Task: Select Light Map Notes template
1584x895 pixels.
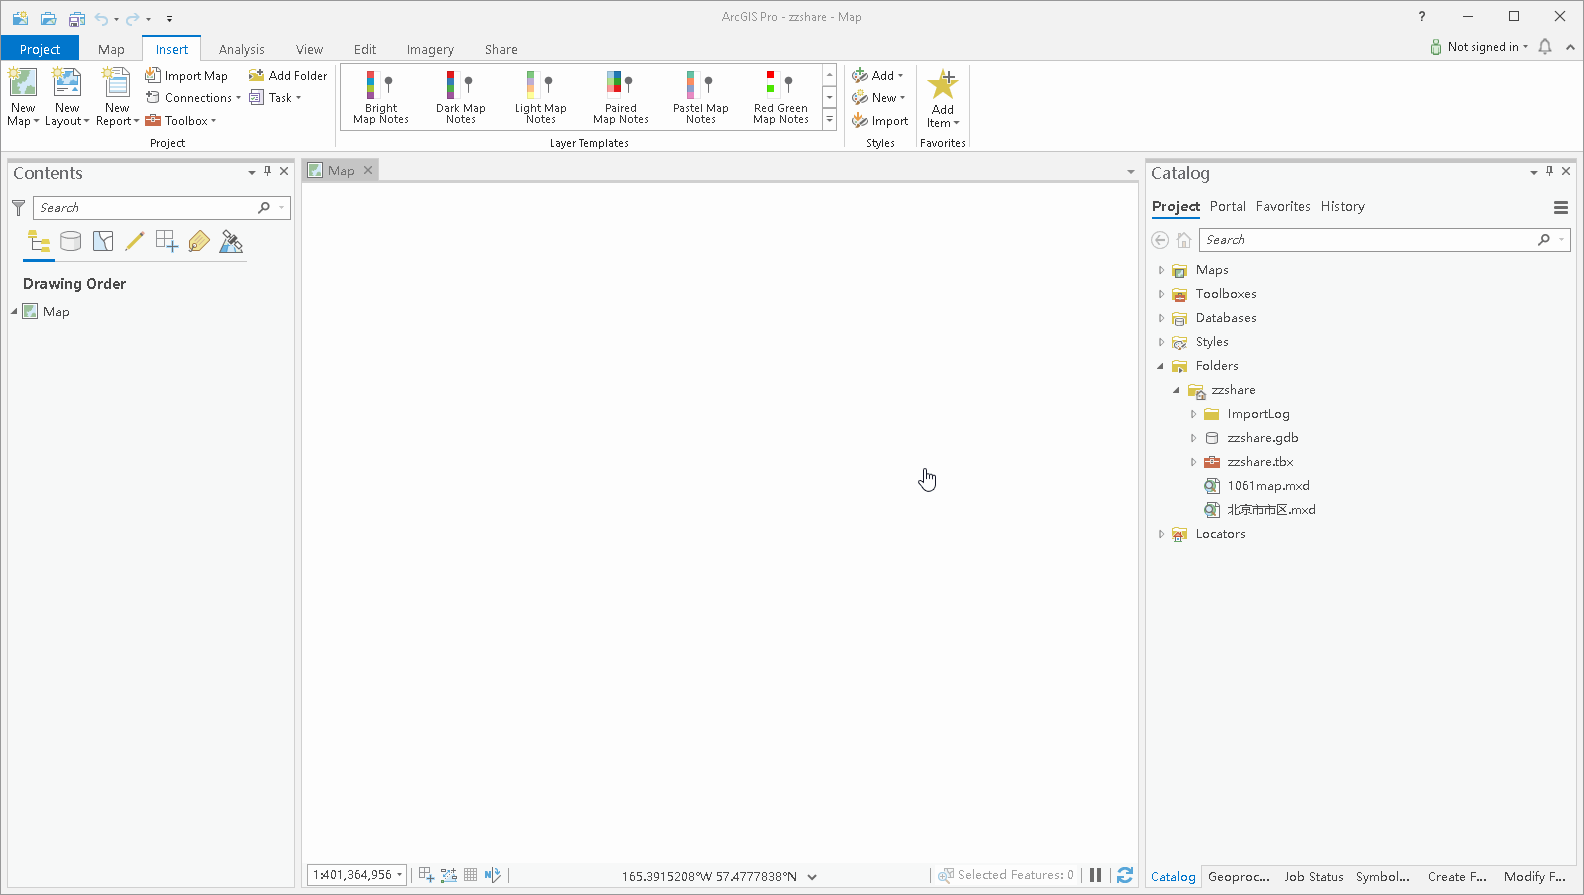Action: tap(541, 97)
